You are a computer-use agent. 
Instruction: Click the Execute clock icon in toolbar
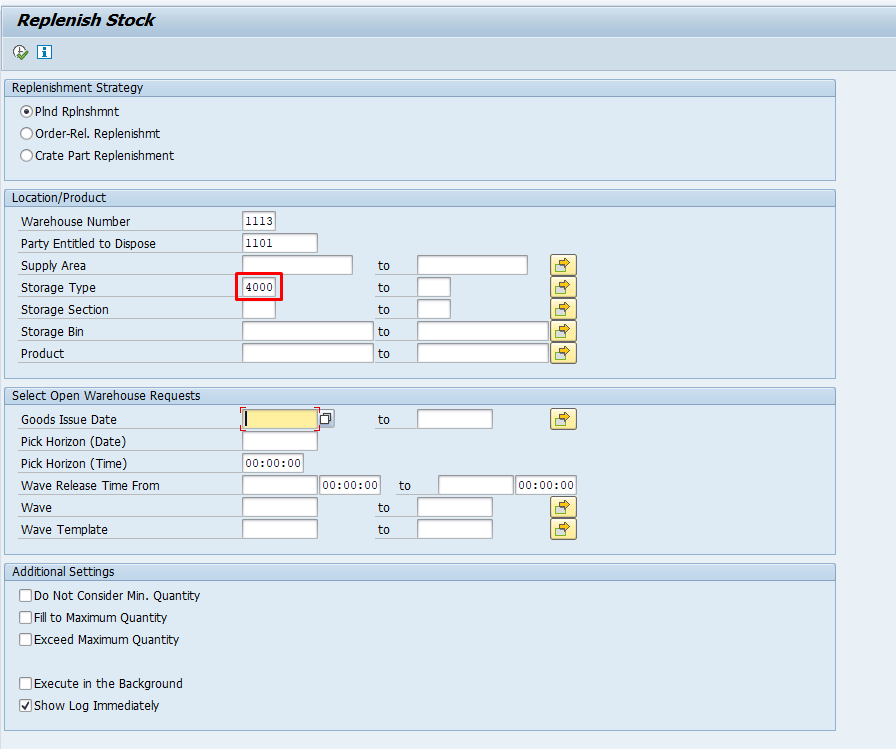pos(21,53)
